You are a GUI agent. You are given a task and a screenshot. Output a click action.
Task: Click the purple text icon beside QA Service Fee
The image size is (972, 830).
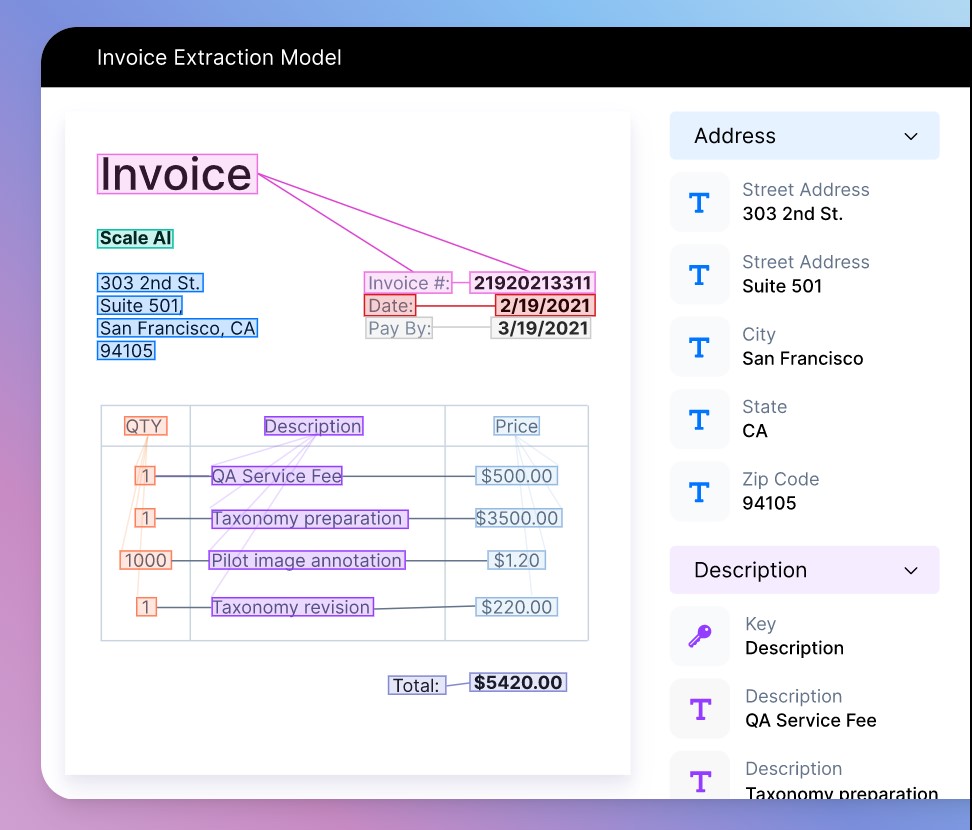[x=700, y=709]
